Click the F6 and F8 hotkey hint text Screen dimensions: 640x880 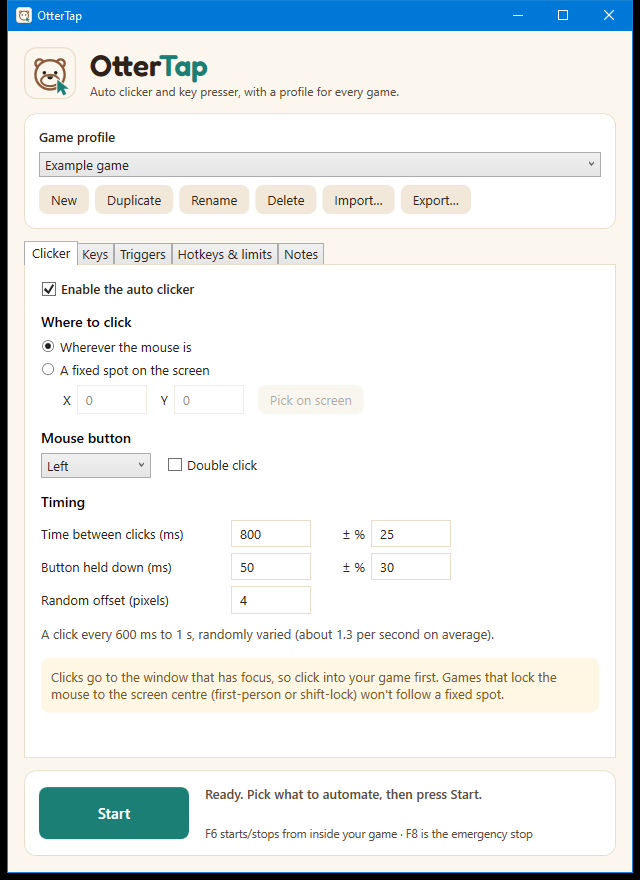tap(369, 834)
